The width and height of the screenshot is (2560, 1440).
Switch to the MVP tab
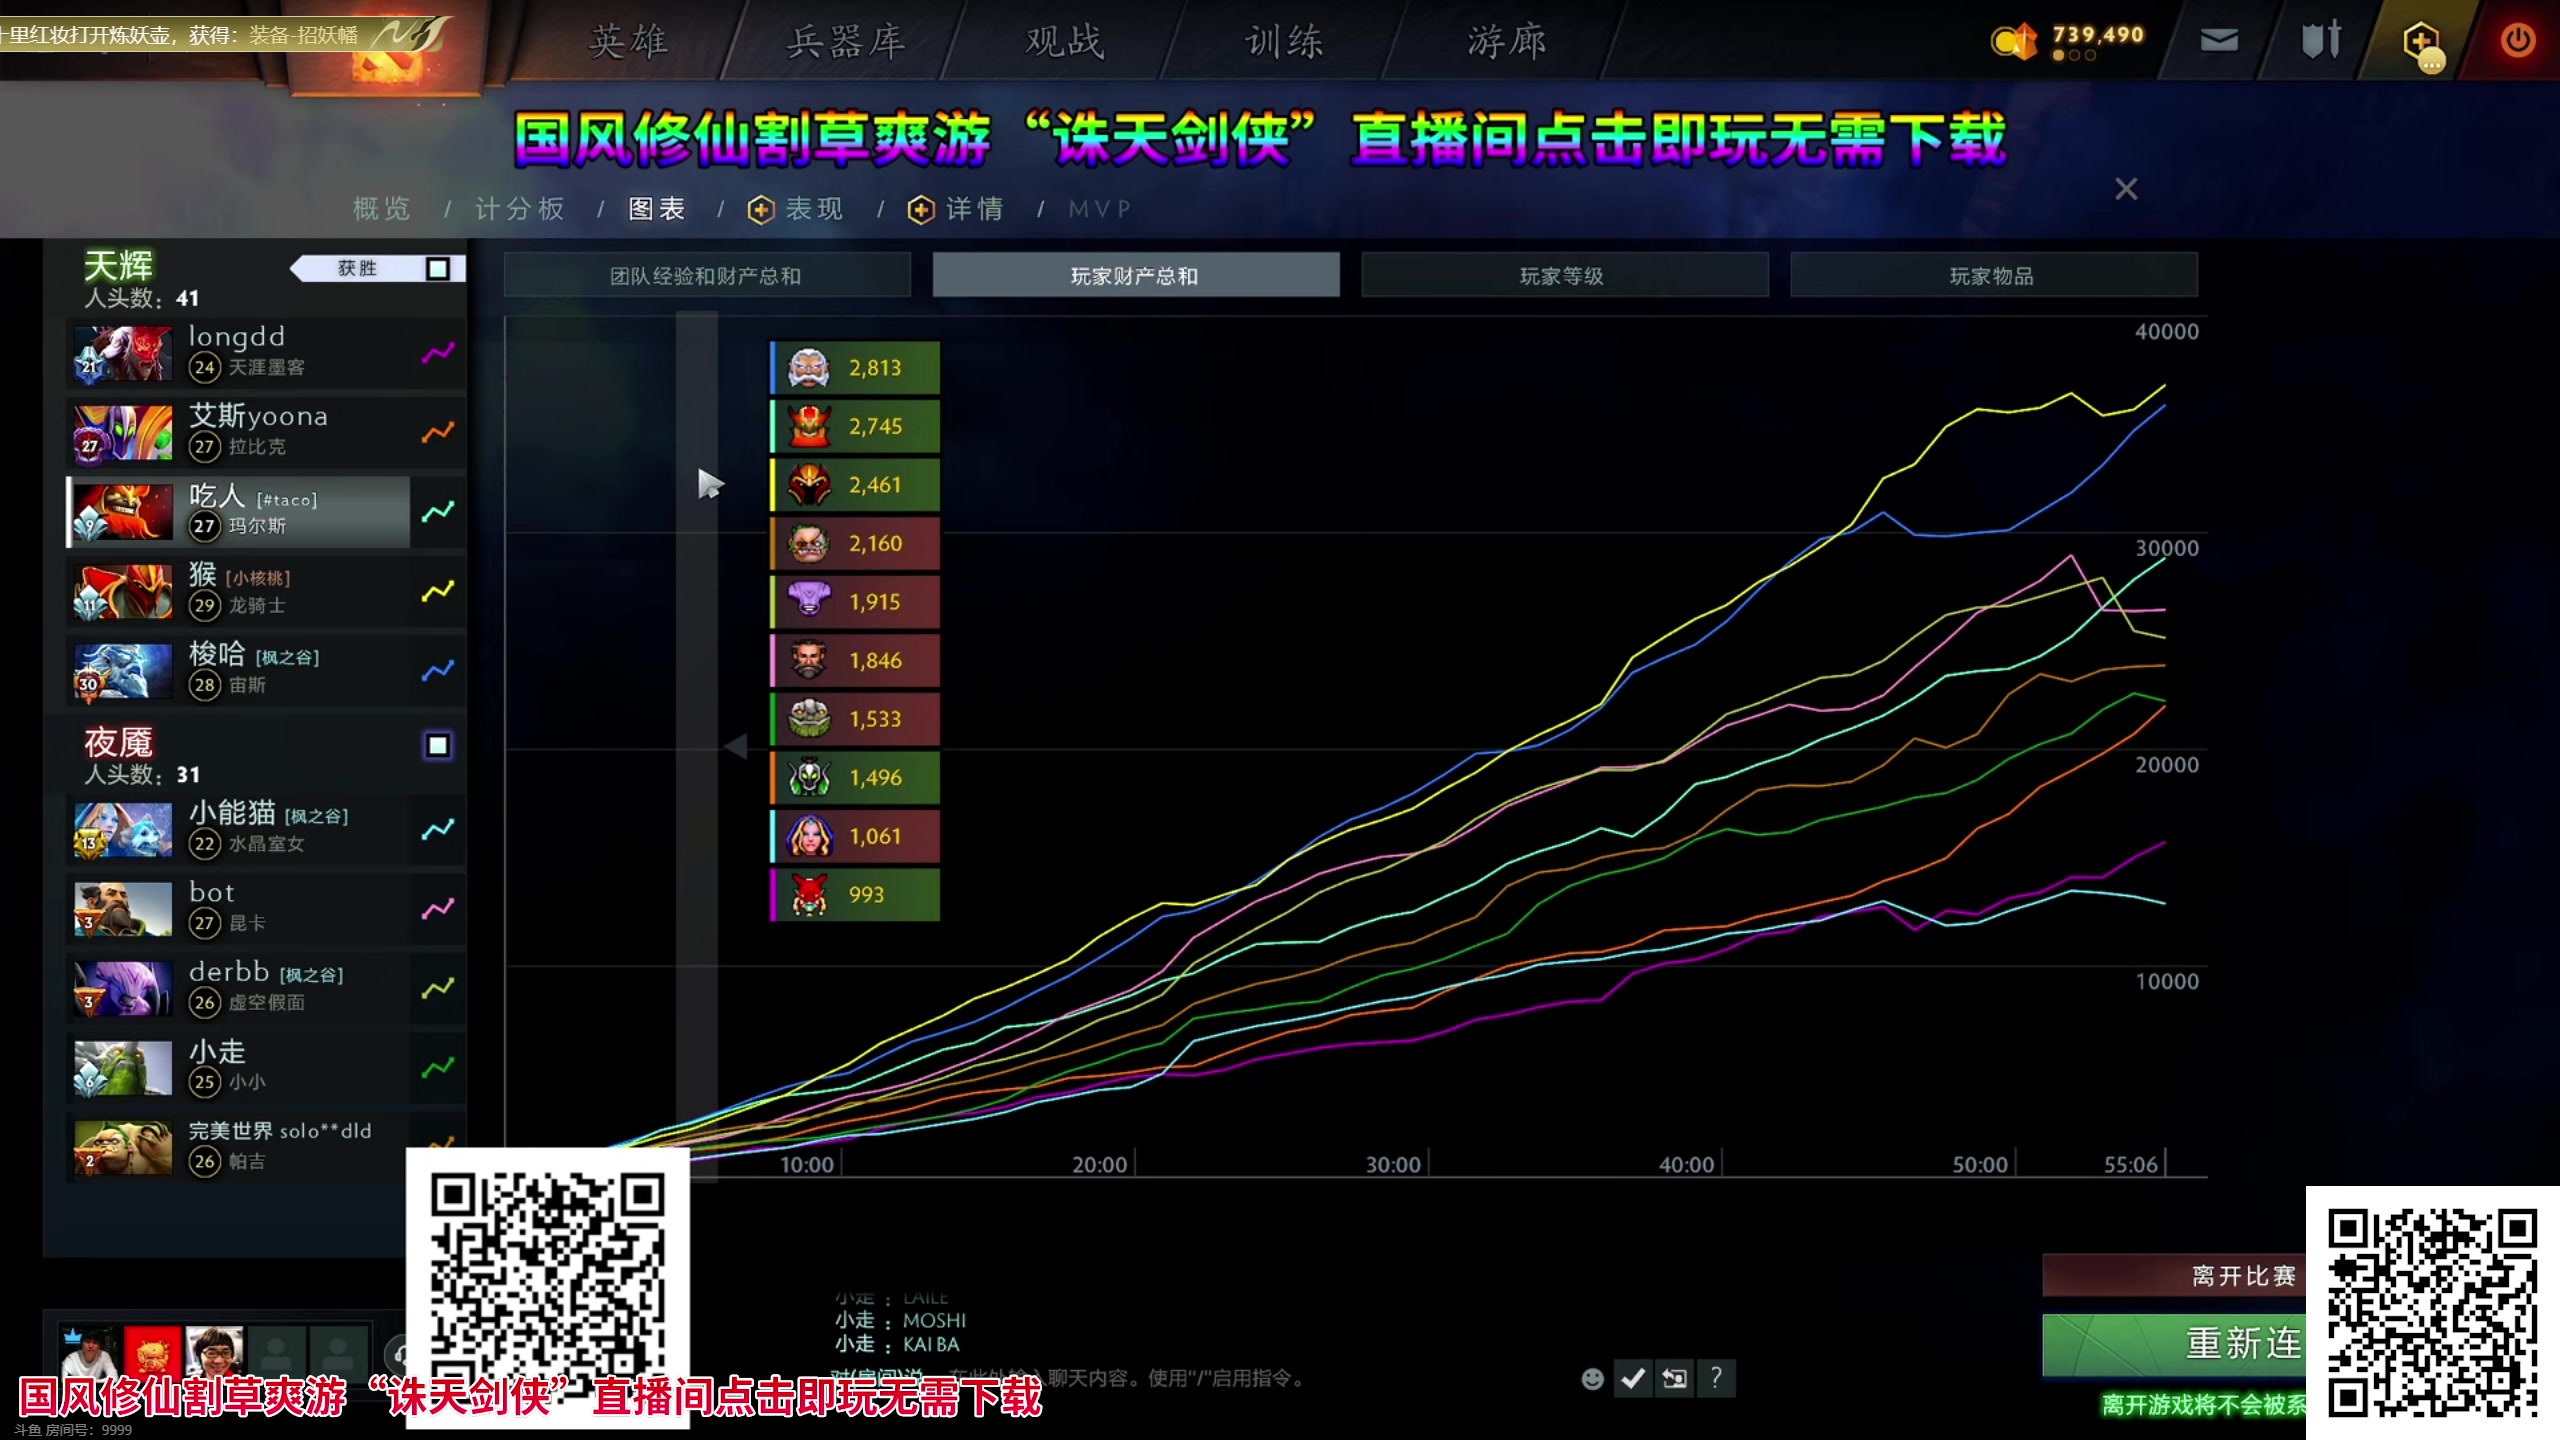coord(1100,209)
